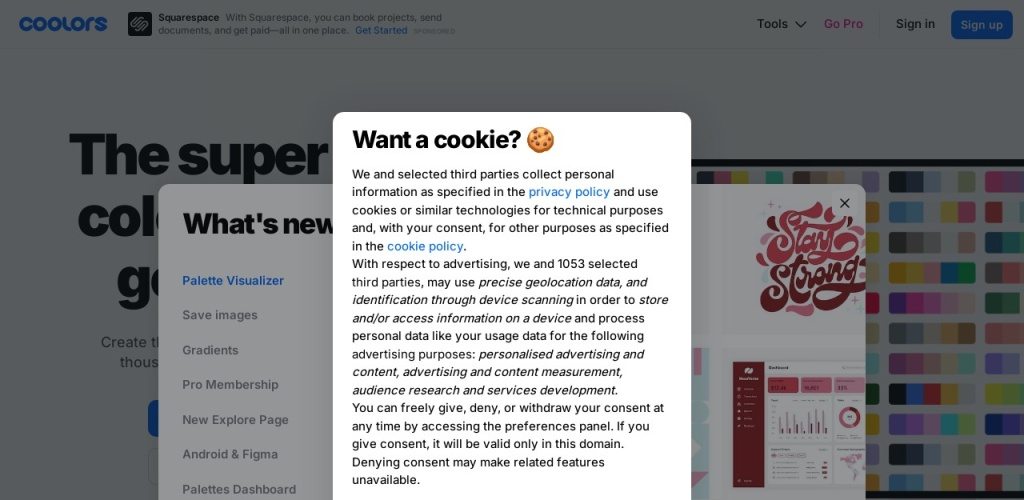Select Pro Membership entry

(x=231, y=384)
